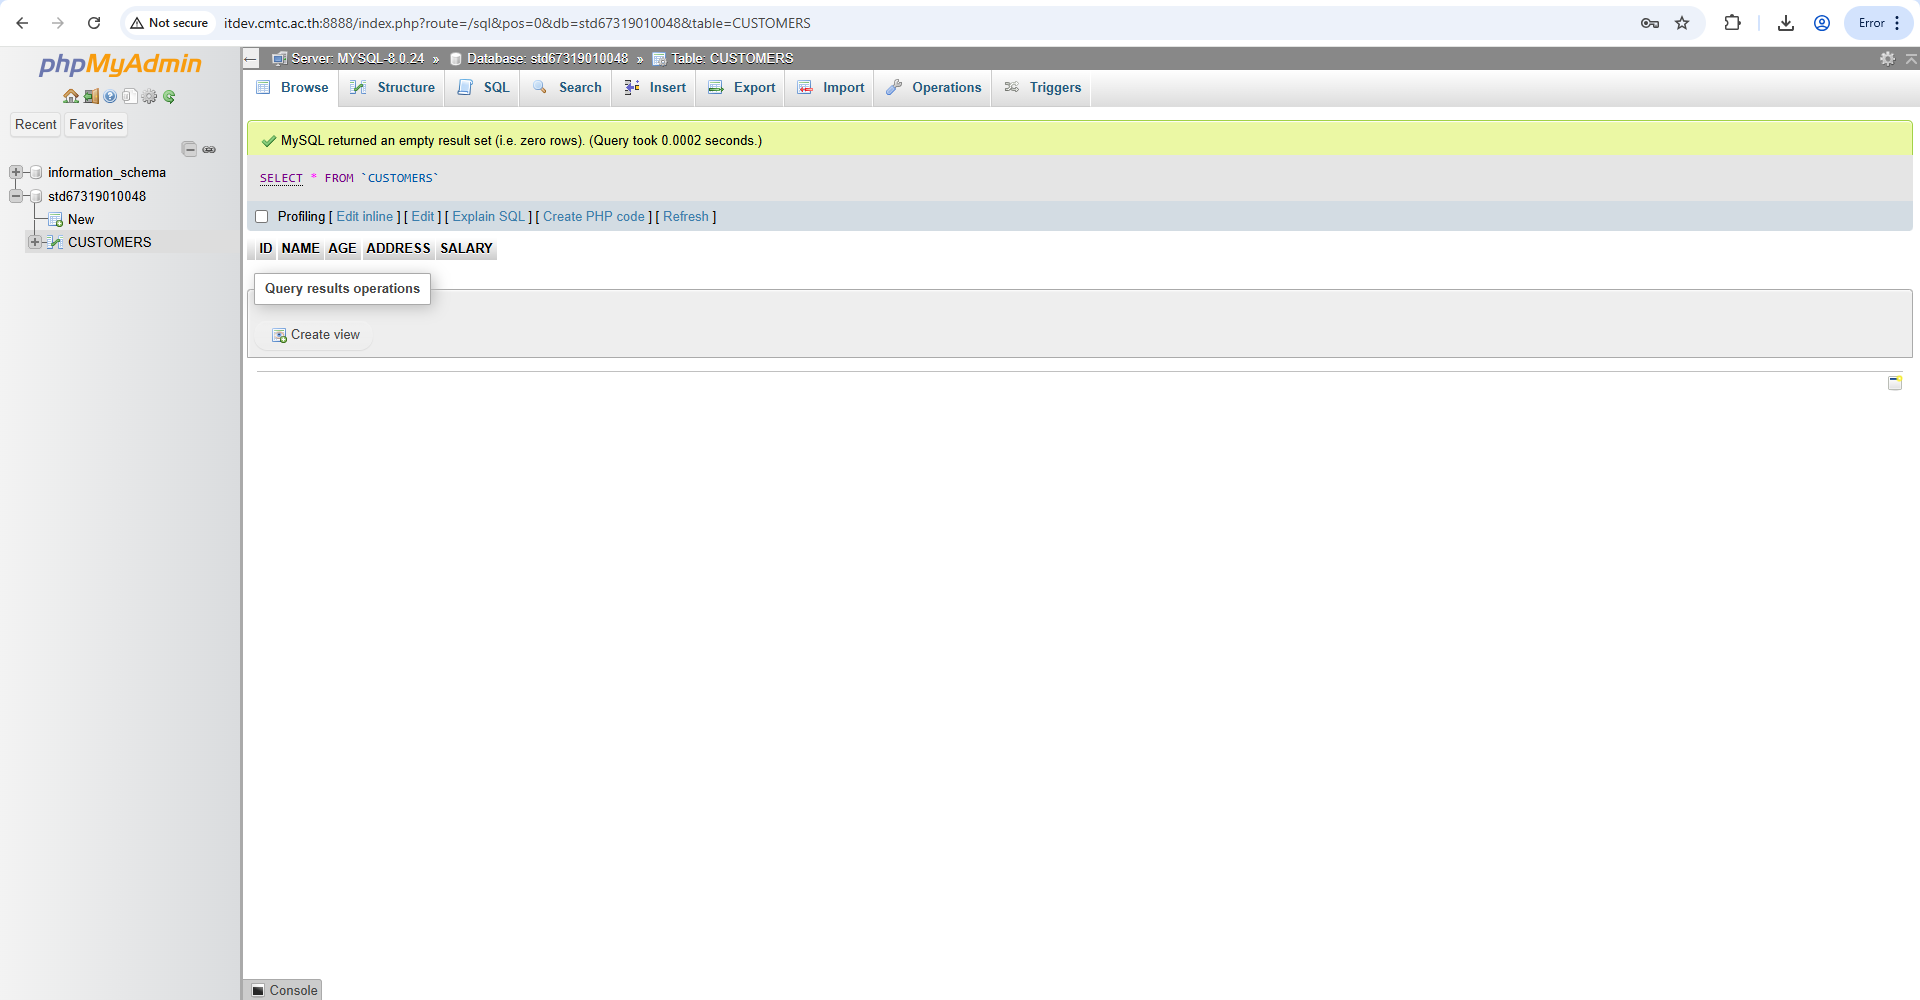The image size is (1920, 1000).
Task: Open the Insert tab
Action: [x=656, y=88]
